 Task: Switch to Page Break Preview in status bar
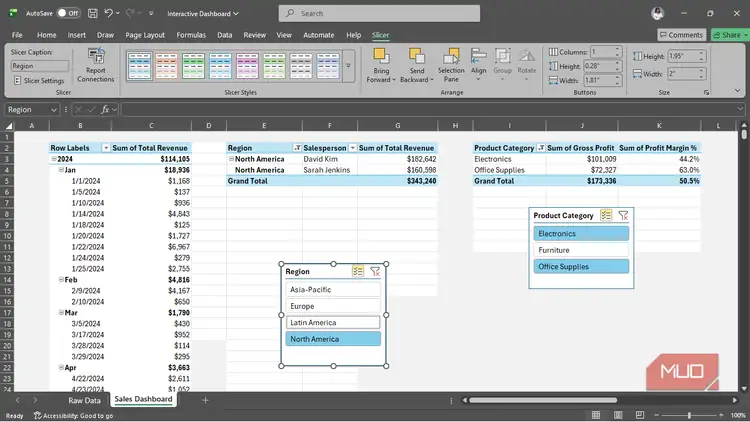640,415
